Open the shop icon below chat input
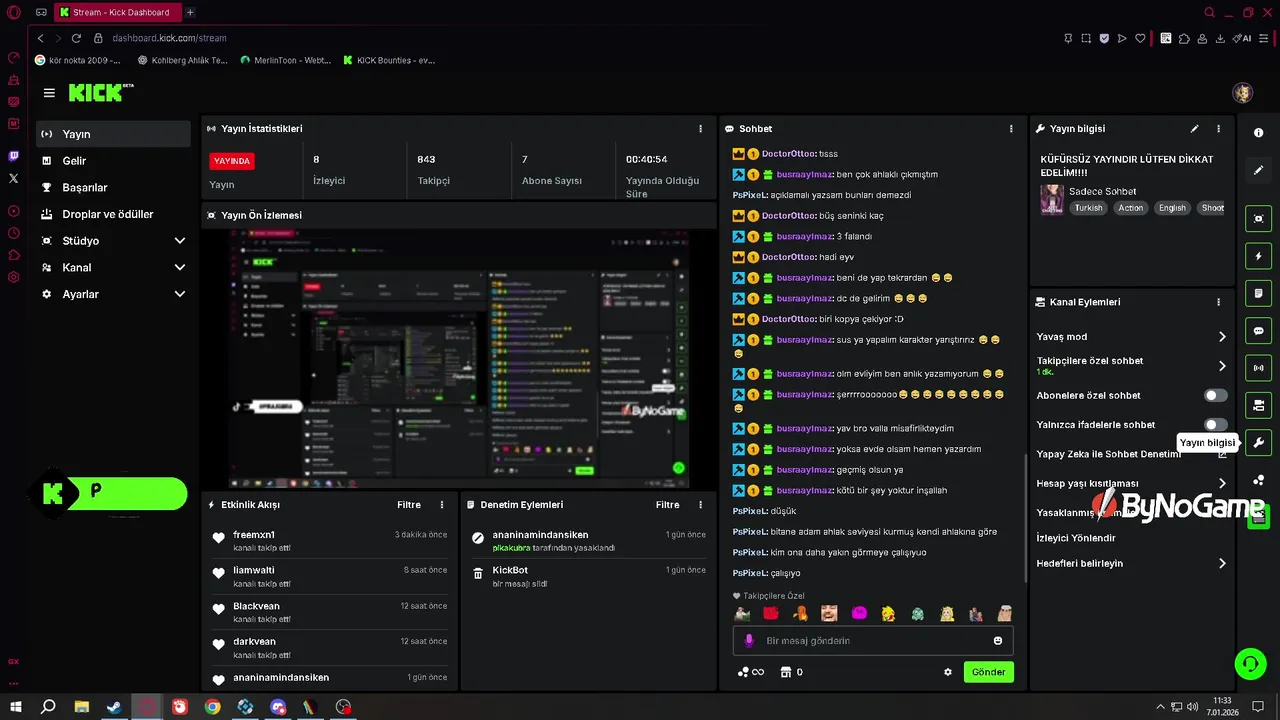 coord(786,672)
